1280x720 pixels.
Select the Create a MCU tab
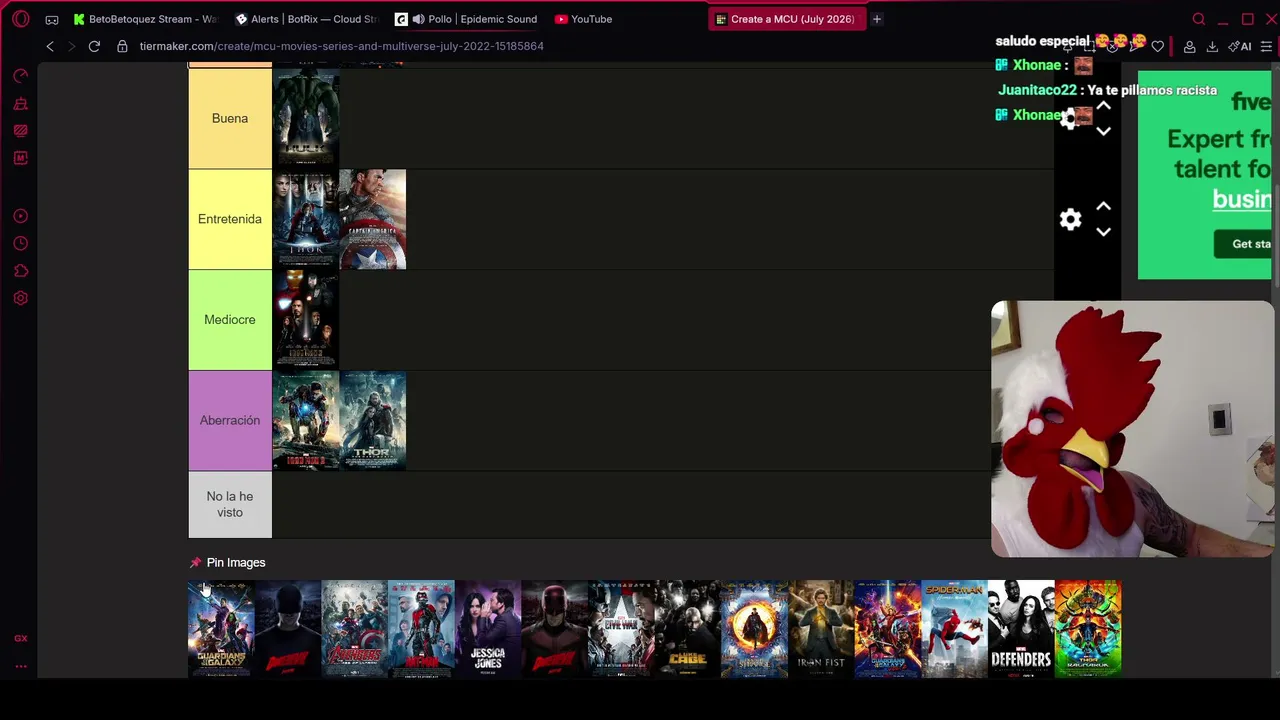(x=787, y=19)
